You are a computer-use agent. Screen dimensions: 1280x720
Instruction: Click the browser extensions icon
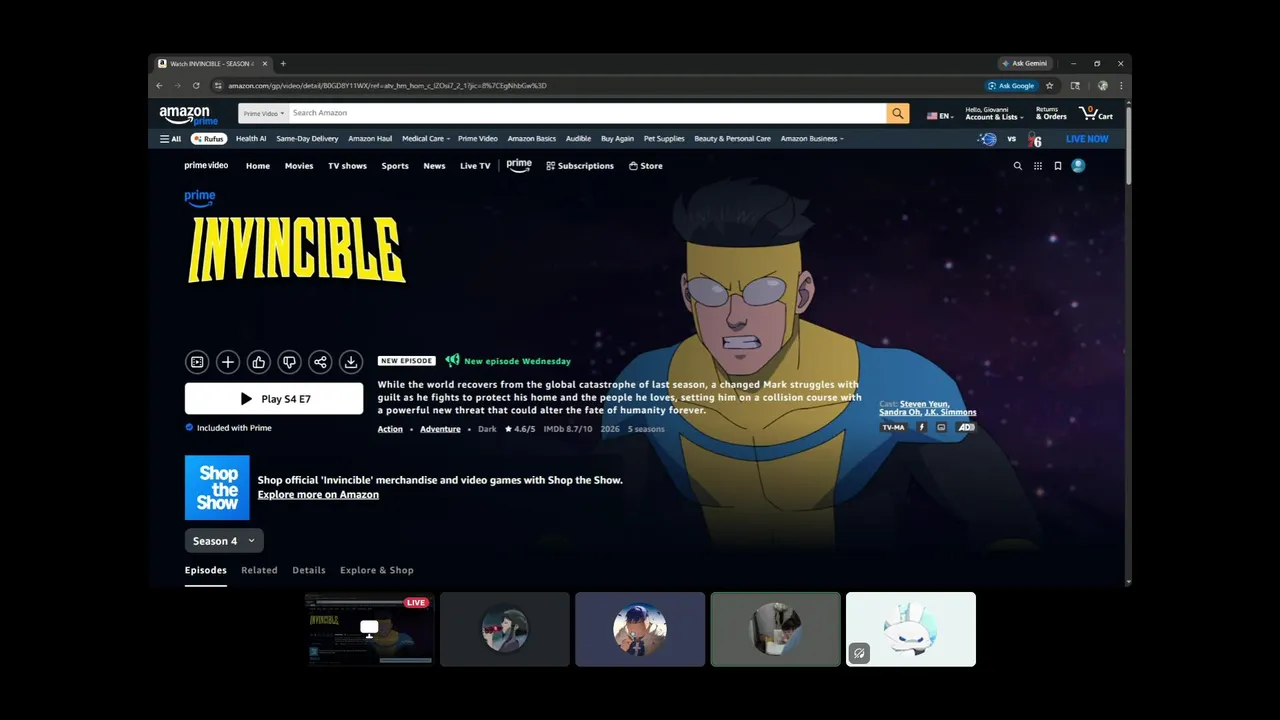tap(1075, 86)
